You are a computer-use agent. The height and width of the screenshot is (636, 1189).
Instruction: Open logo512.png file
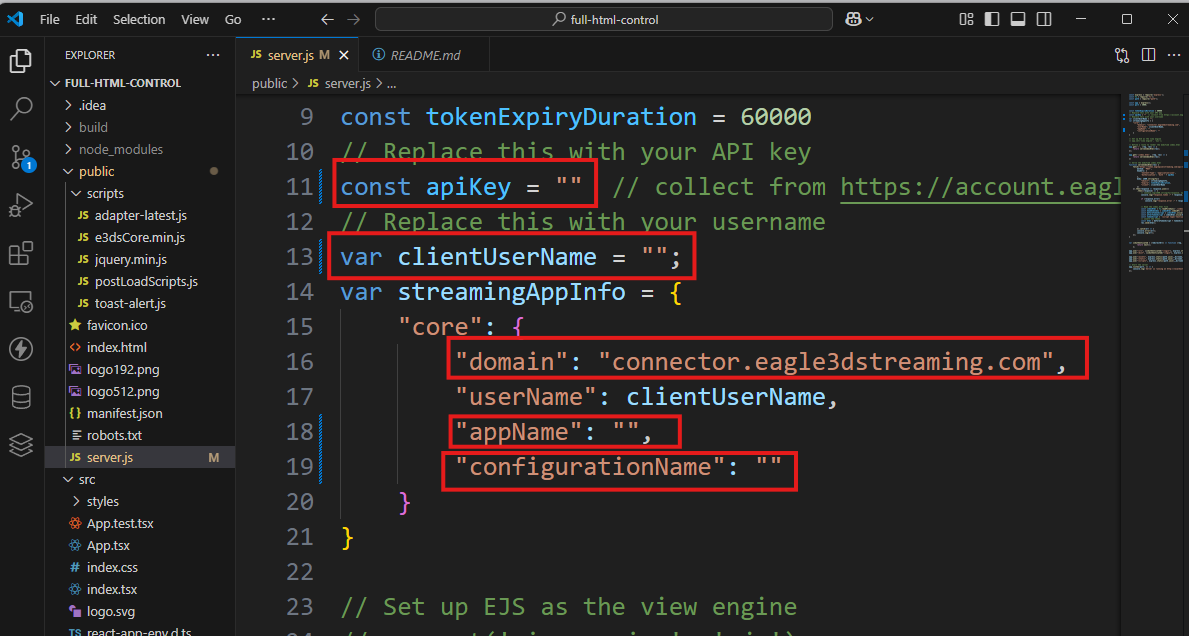click(140, 391)
